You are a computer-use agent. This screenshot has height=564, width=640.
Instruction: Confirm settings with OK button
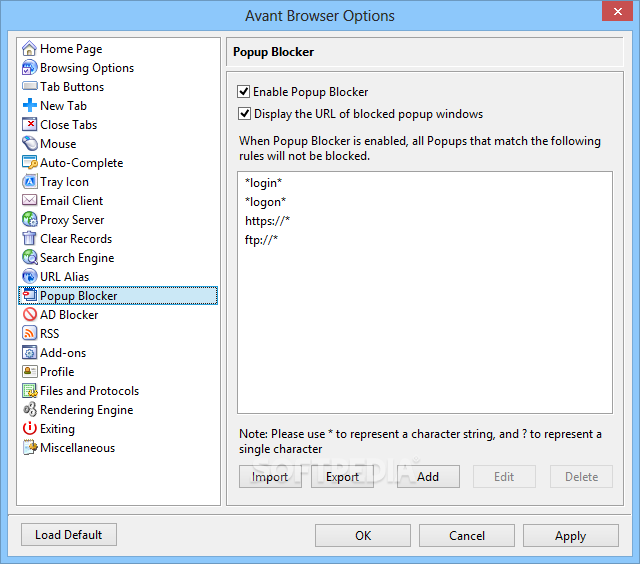(x=363, y=535)
